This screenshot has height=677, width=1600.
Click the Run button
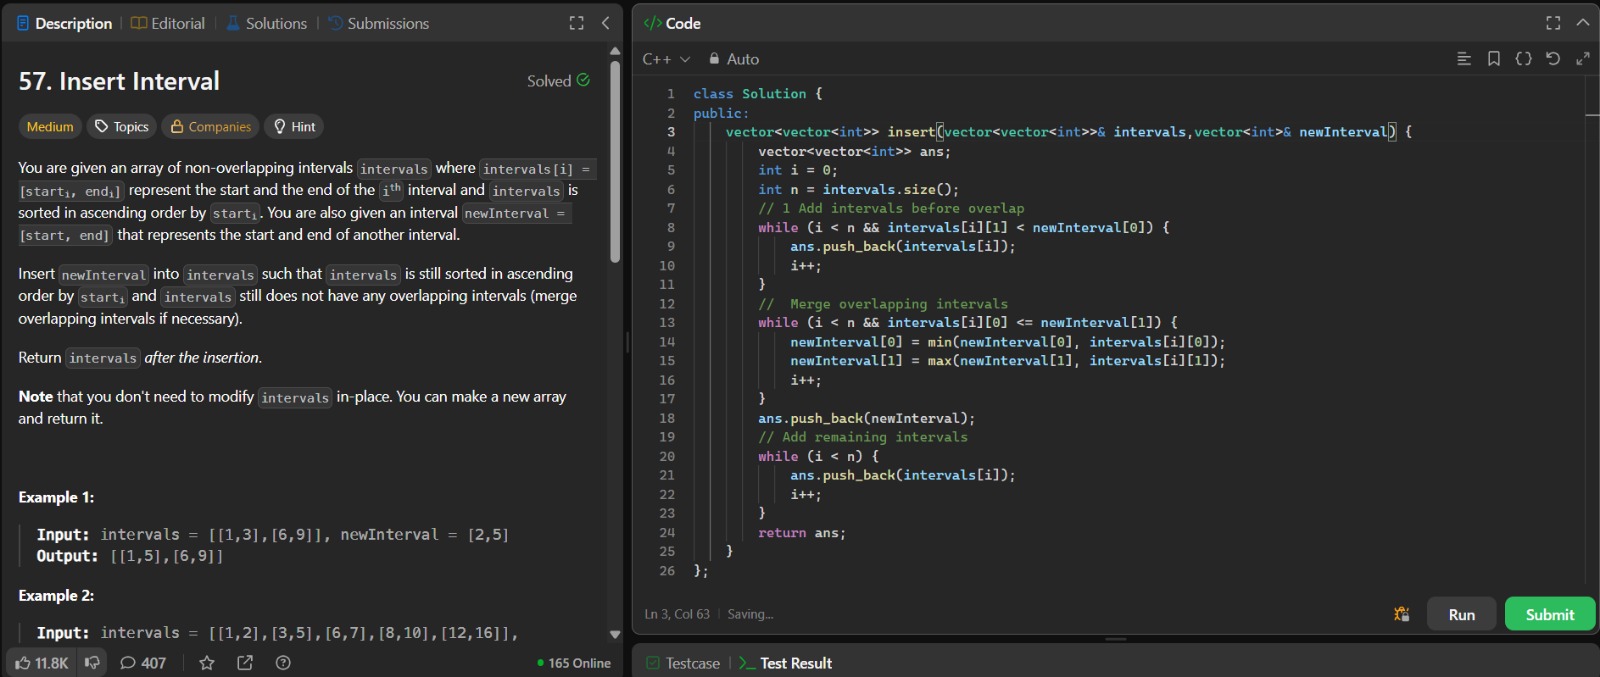tap(1461, 614)
